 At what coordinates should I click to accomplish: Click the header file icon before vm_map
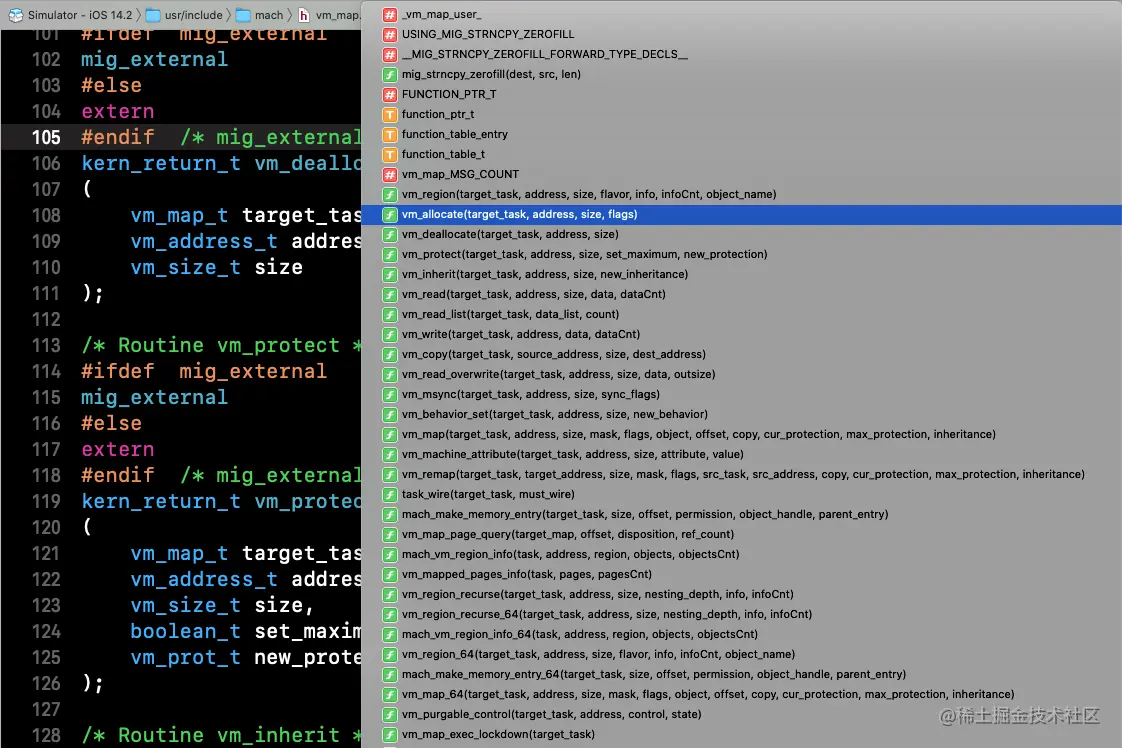tap(304, 15)
